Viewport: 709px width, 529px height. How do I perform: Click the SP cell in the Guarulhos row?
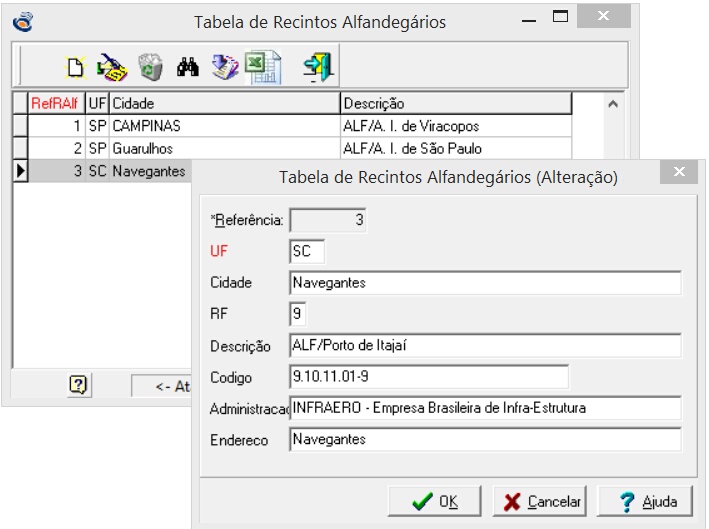97,148
